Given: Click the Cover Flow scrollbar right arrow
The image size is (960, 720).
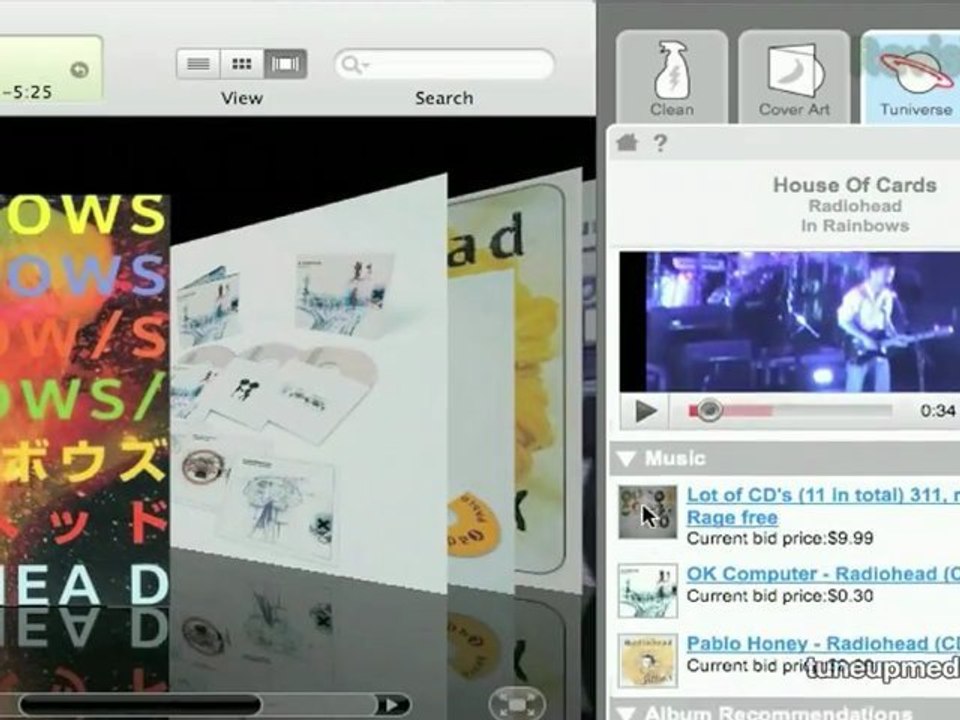Looking at the screenshot, I should [x=392, y=705].
